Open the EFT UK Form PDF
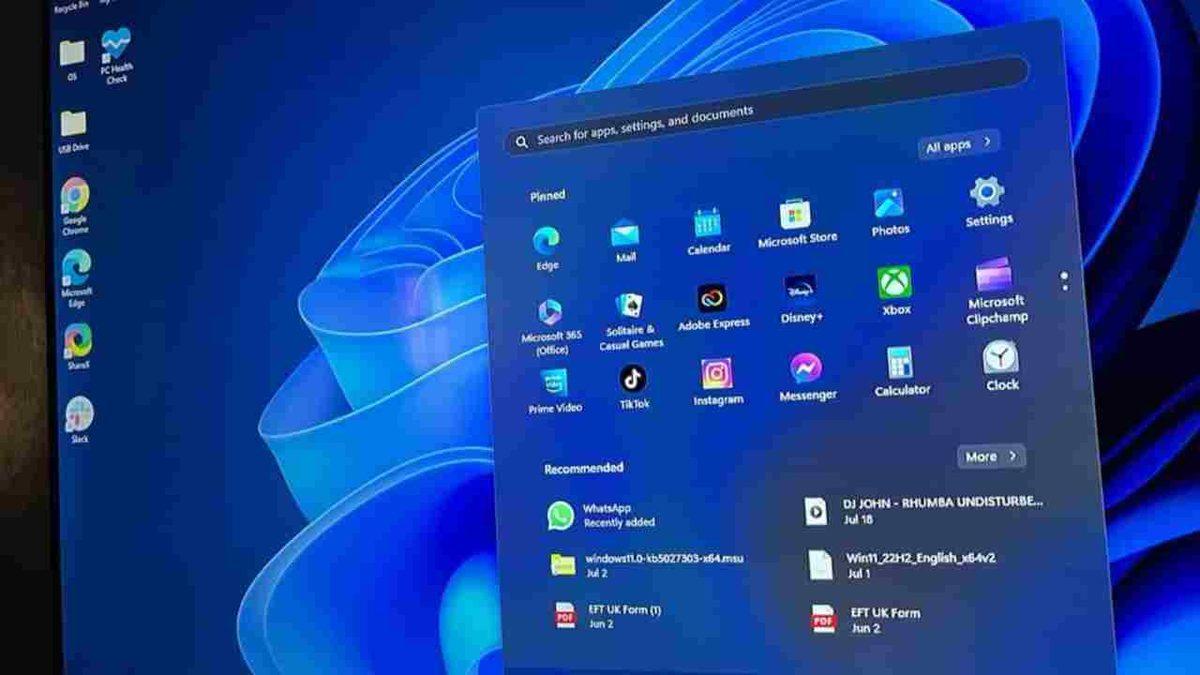 pyautogui.click(x=886, y=618)
